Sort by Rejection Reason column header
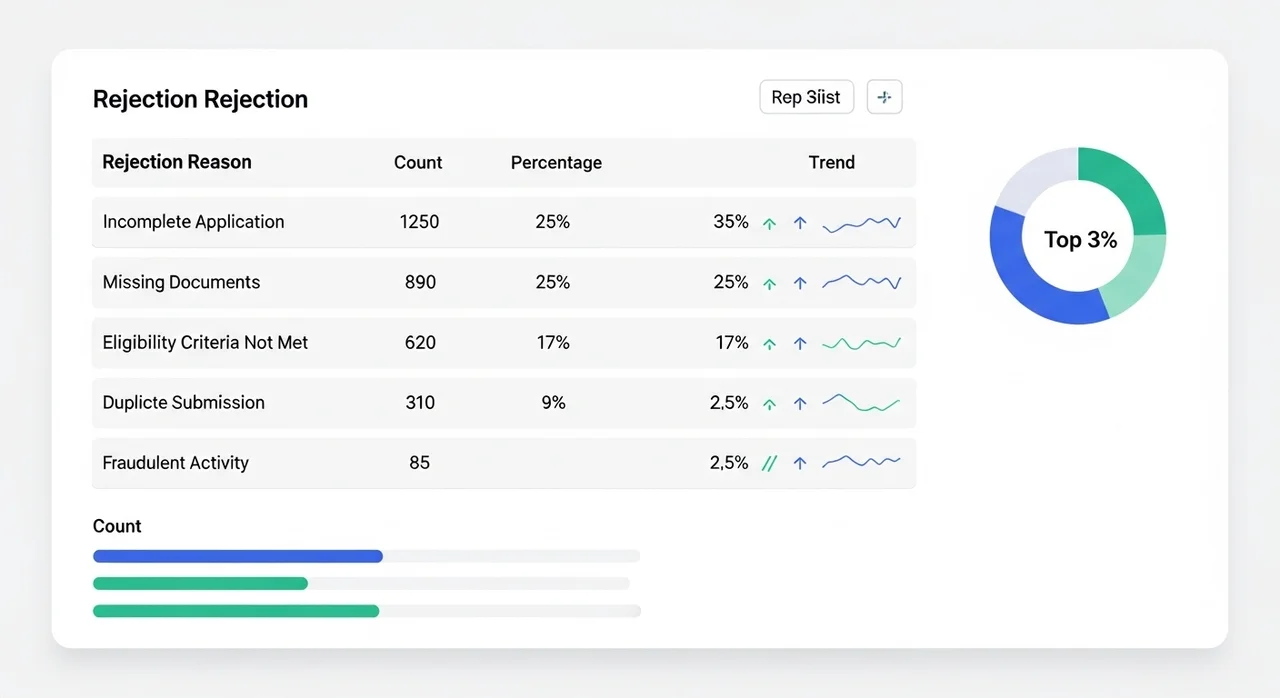 coord(177,162)
